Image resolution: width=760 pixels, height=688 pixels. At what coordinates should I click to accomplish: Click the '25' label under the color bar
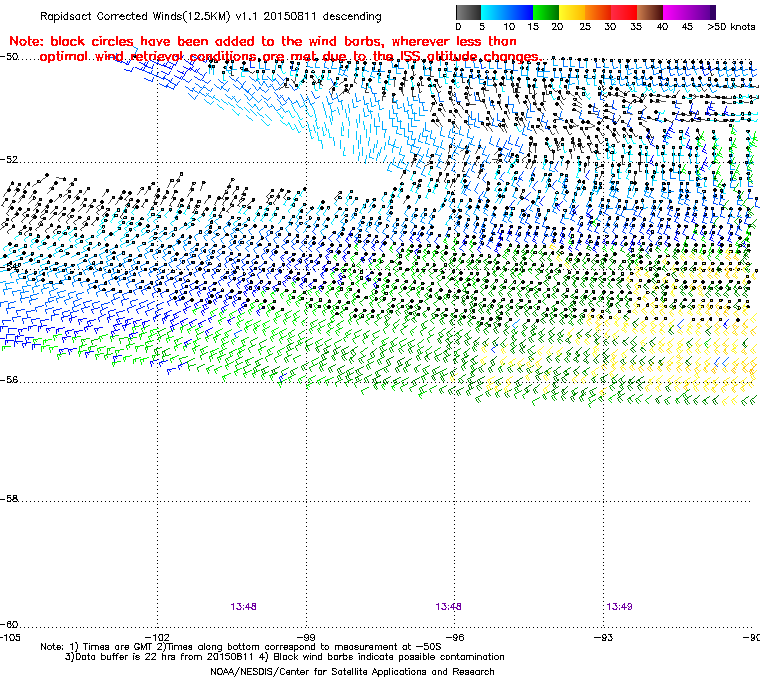coord(585,27)
